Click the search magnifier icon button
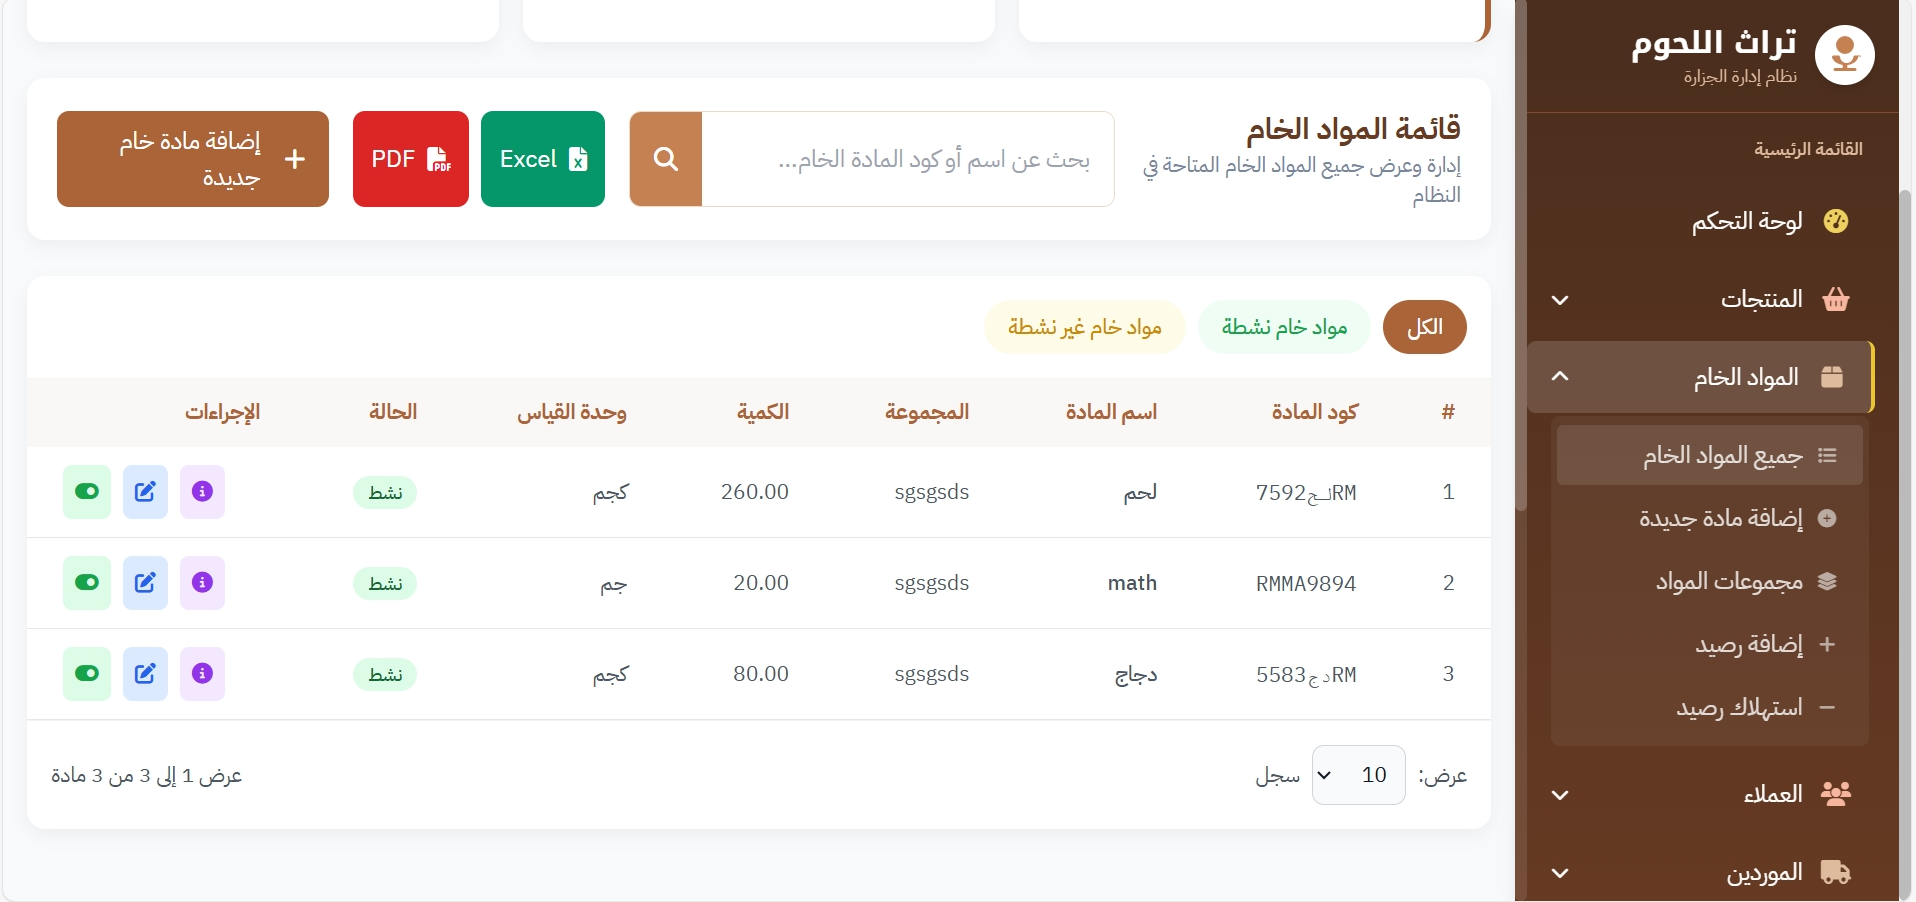This screenshot has width=1916, height=902. point(666,159)
